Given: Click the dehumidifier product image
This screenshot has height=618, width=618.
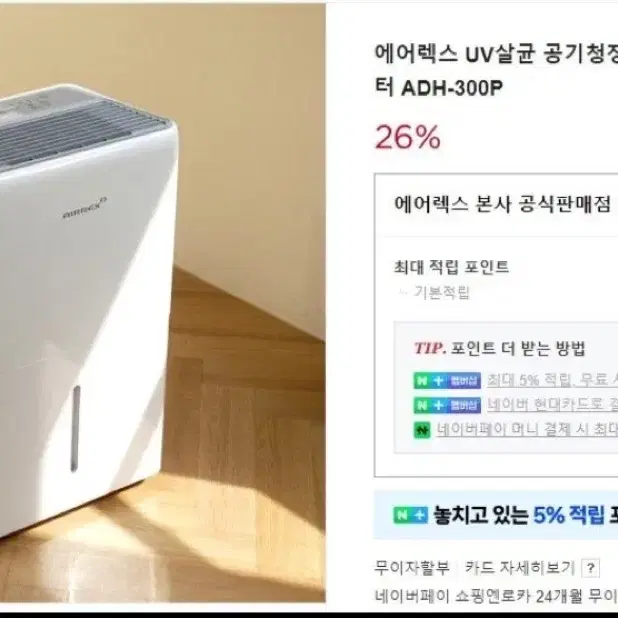Looking at the screenshot, I should (163, 302).
